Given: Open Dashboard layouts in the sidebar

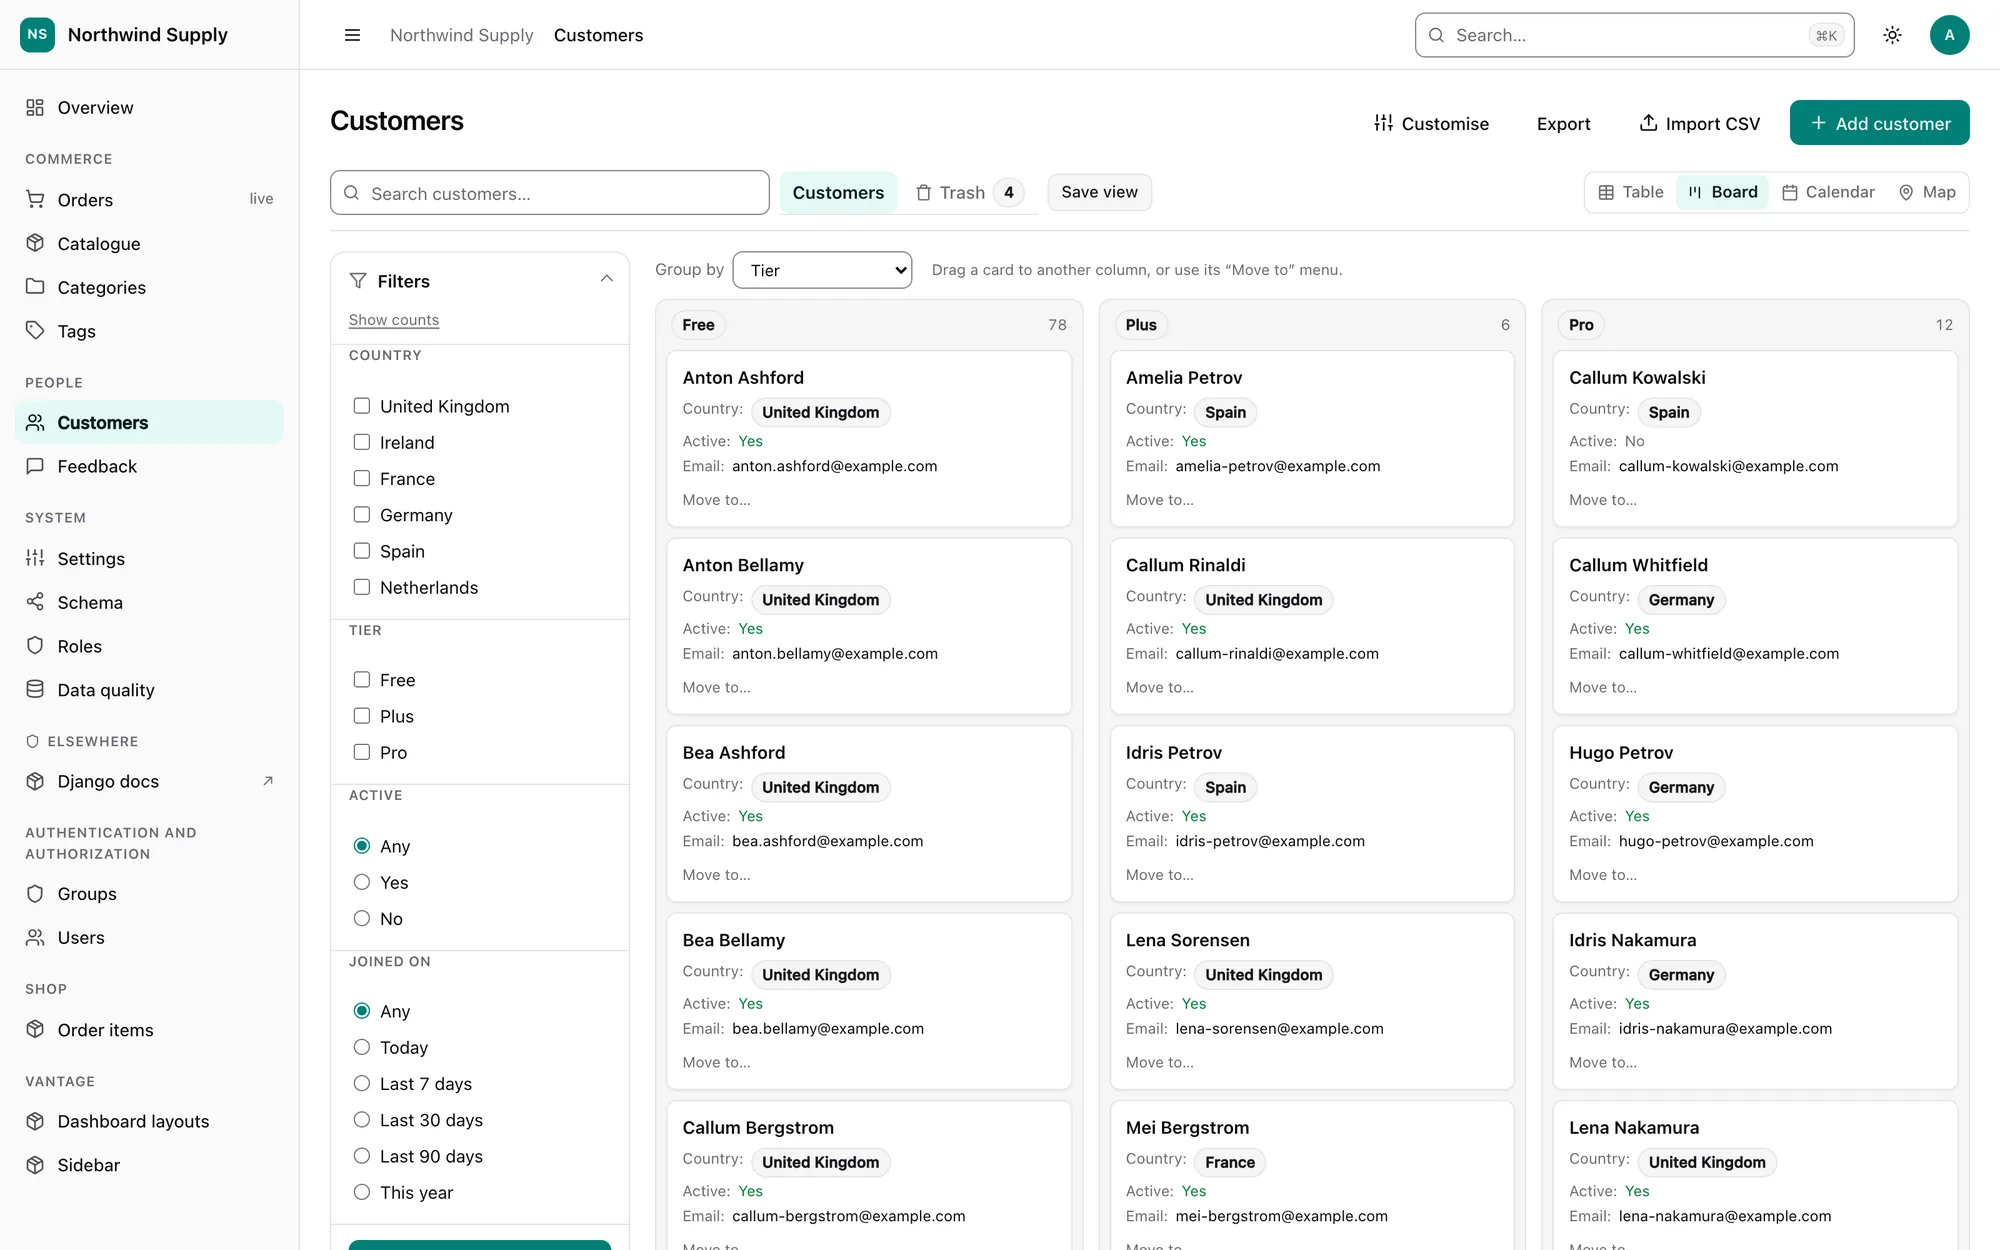Looking at the screenshot, I should [149, 1121].
